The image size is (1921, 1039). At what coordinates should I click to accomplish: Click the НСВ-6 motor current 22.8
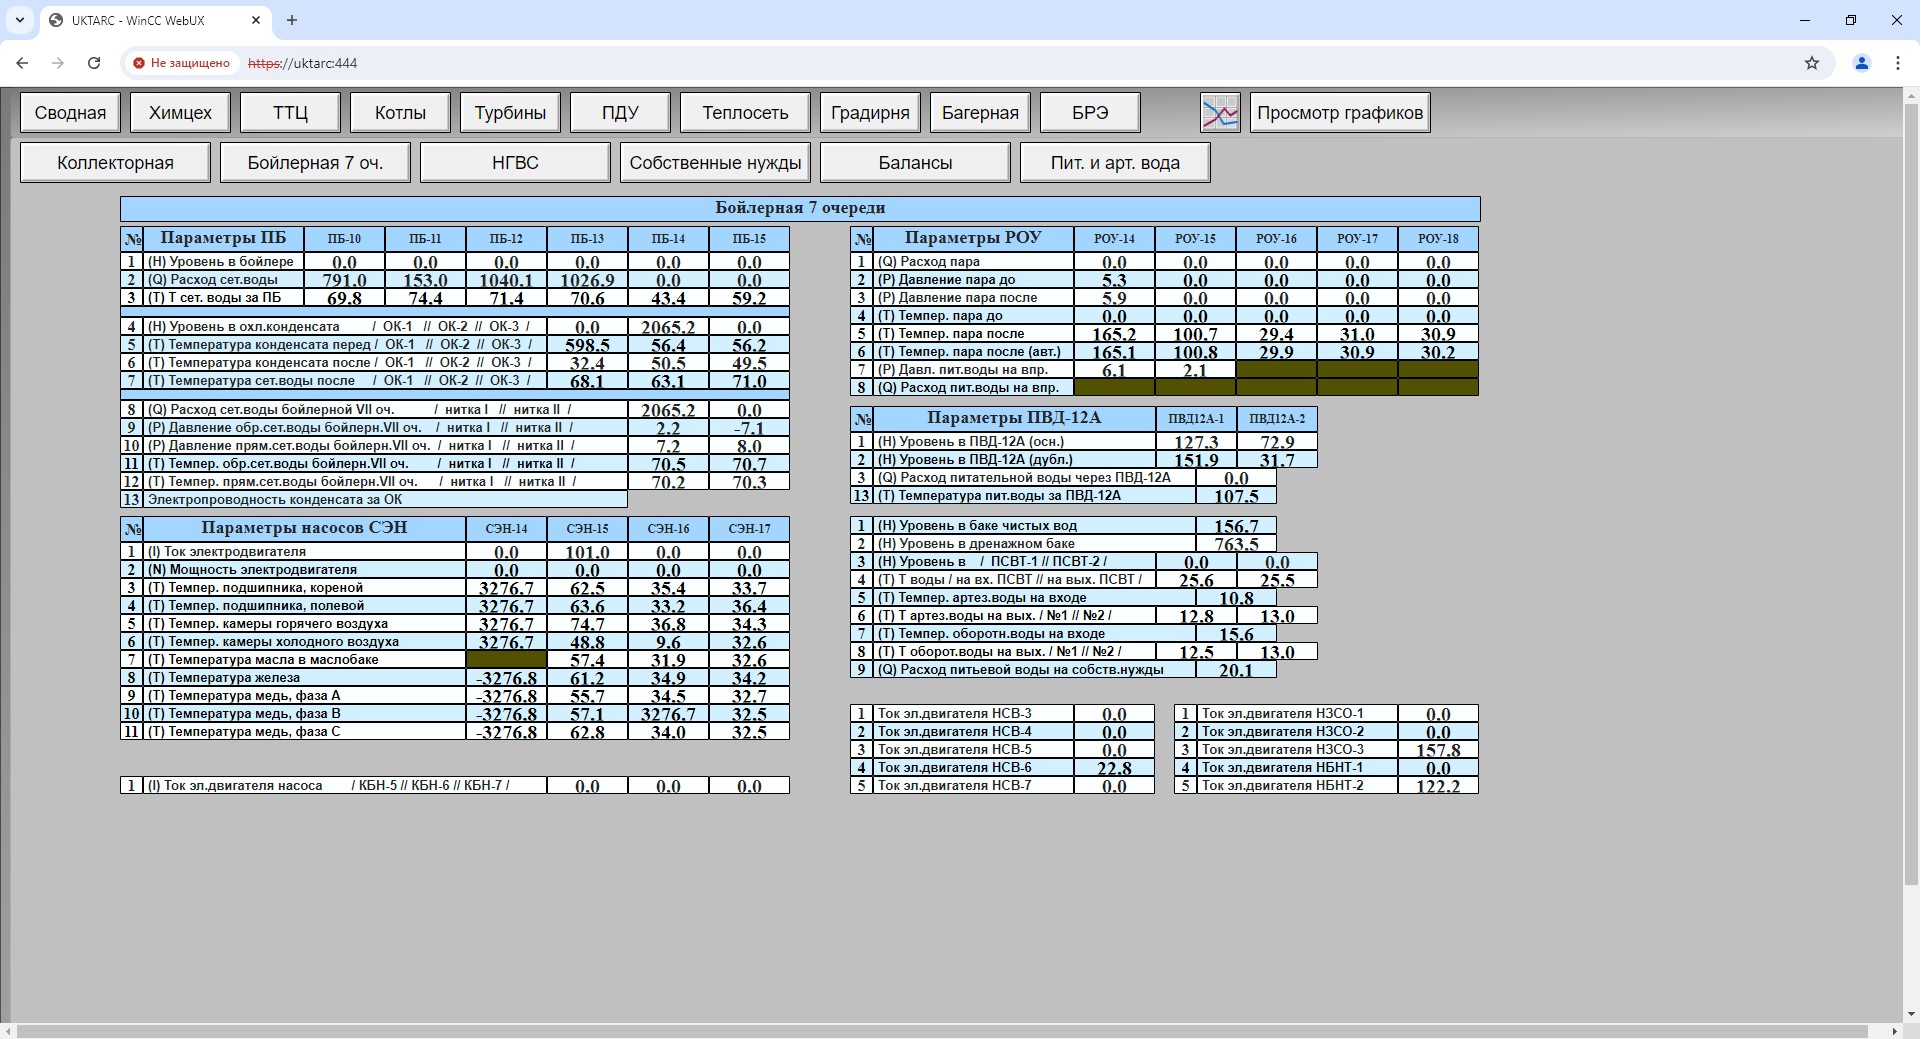(1114, 768)
